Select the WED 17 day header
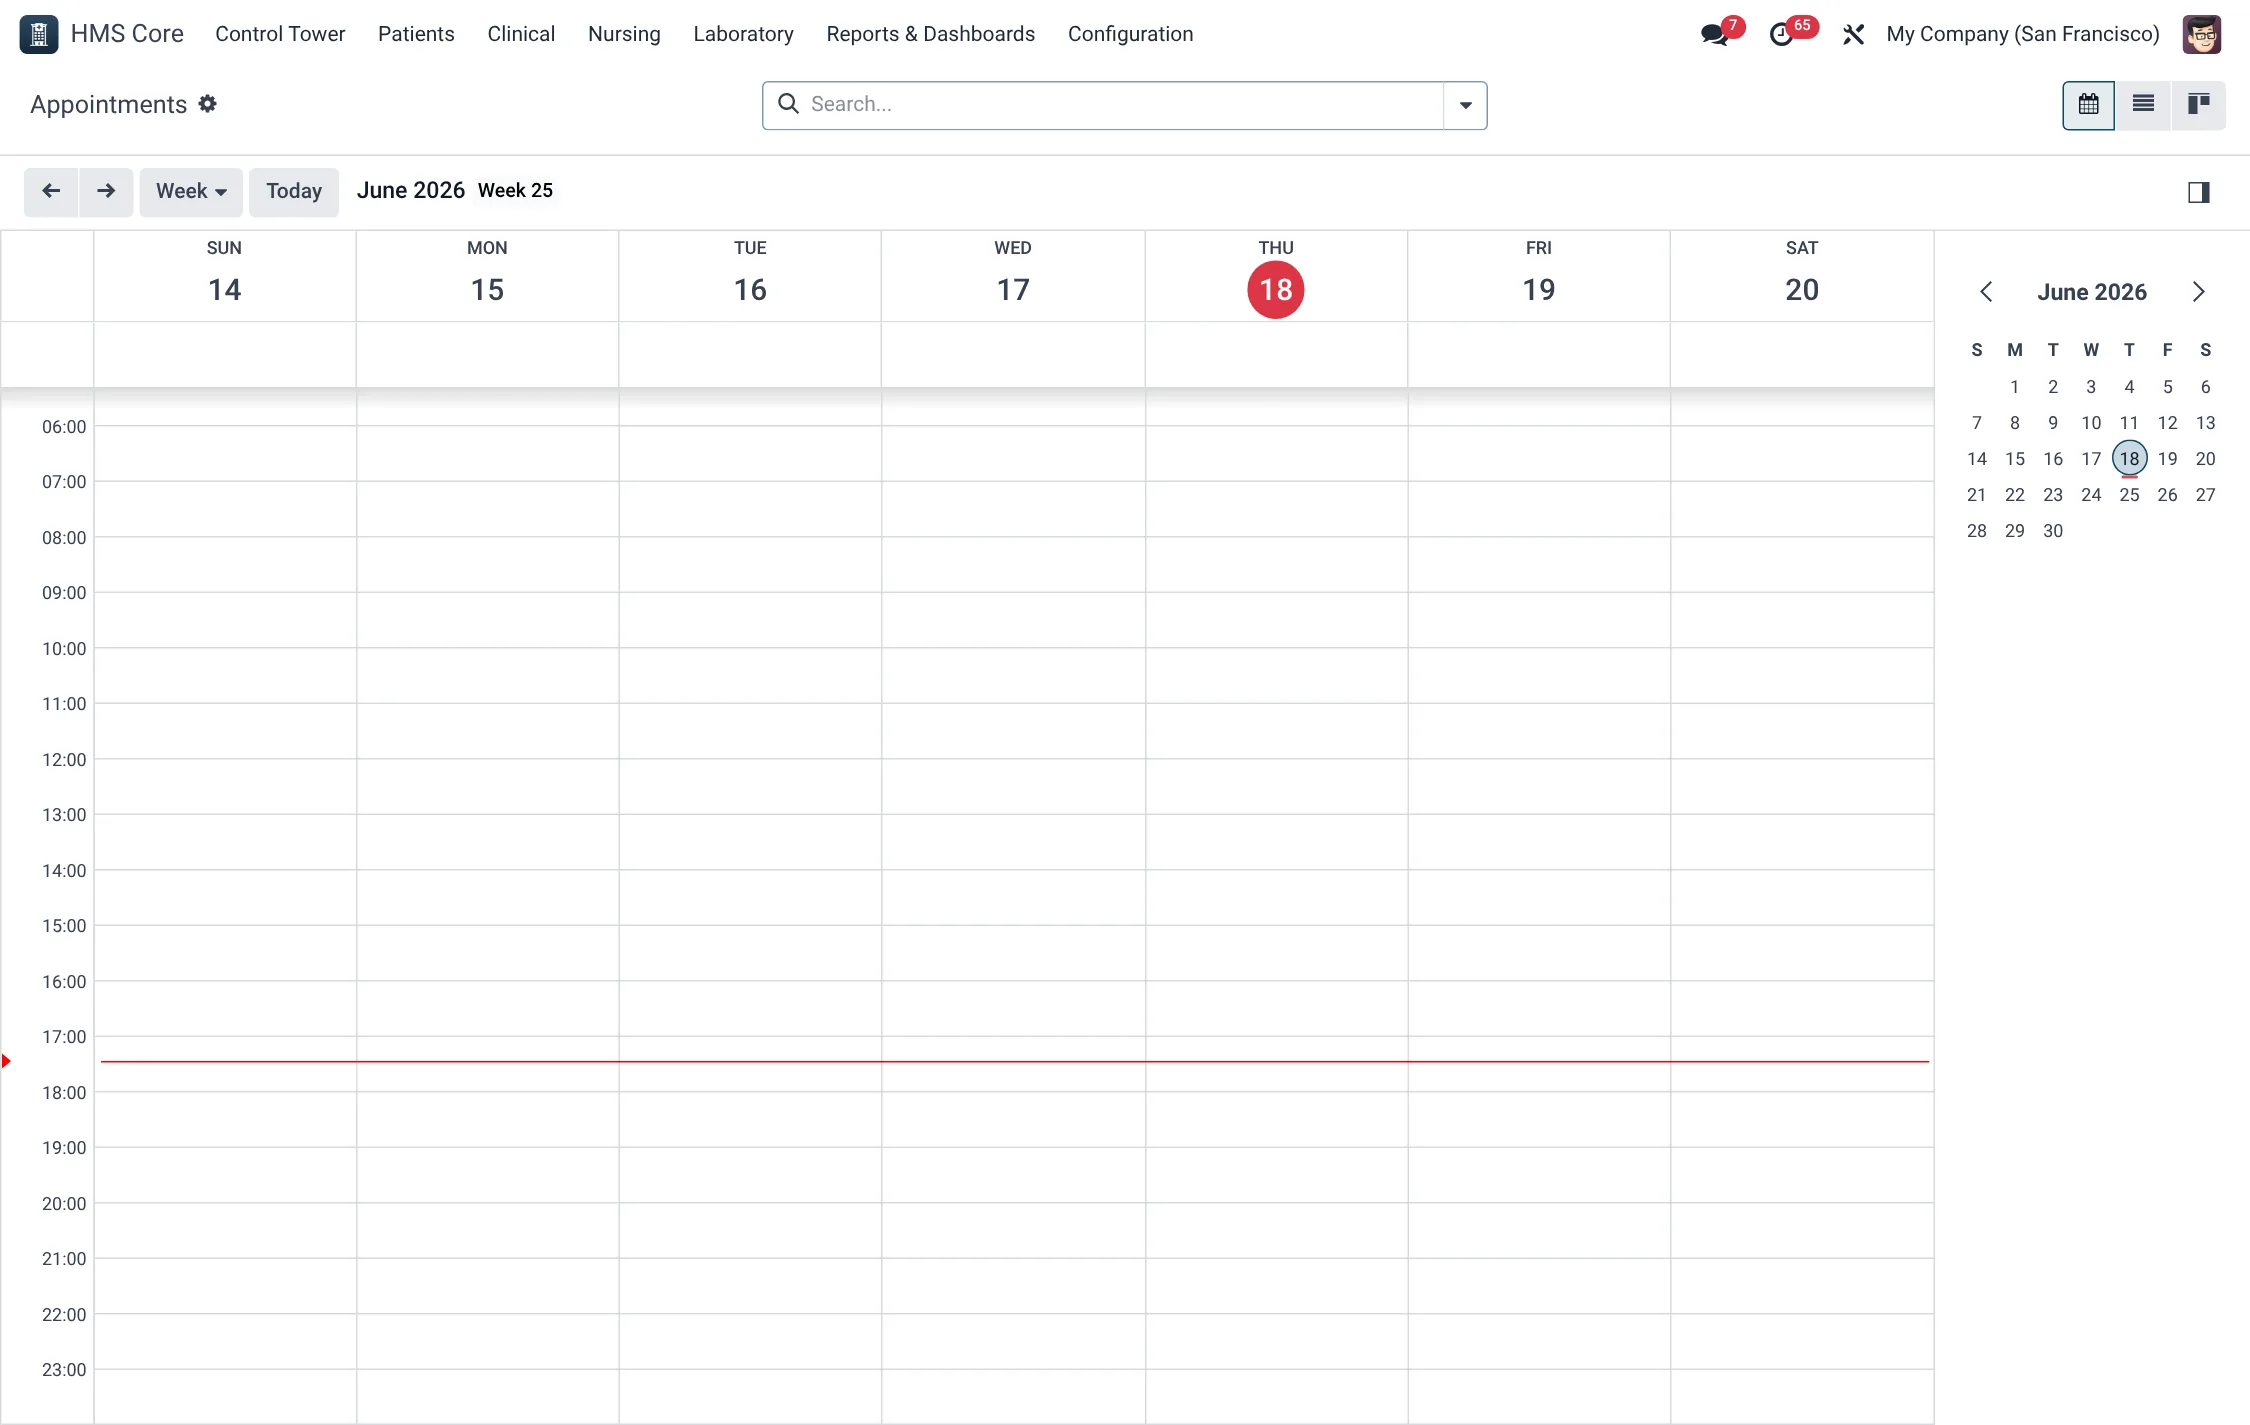 click(x=1013, y=276)
